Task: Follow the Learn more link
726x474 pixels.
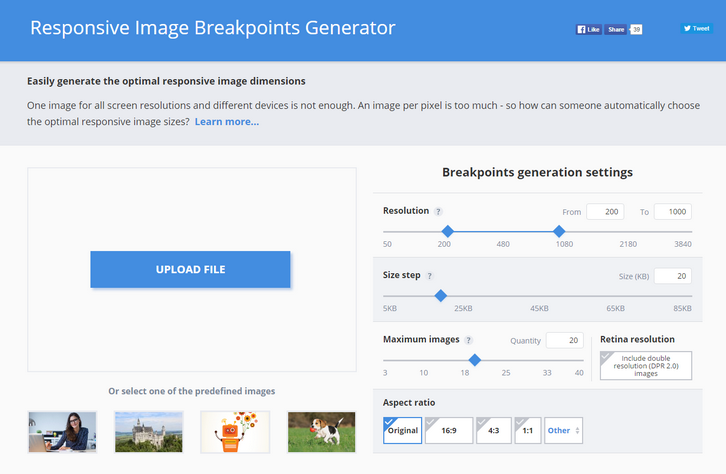Action: 227,122
